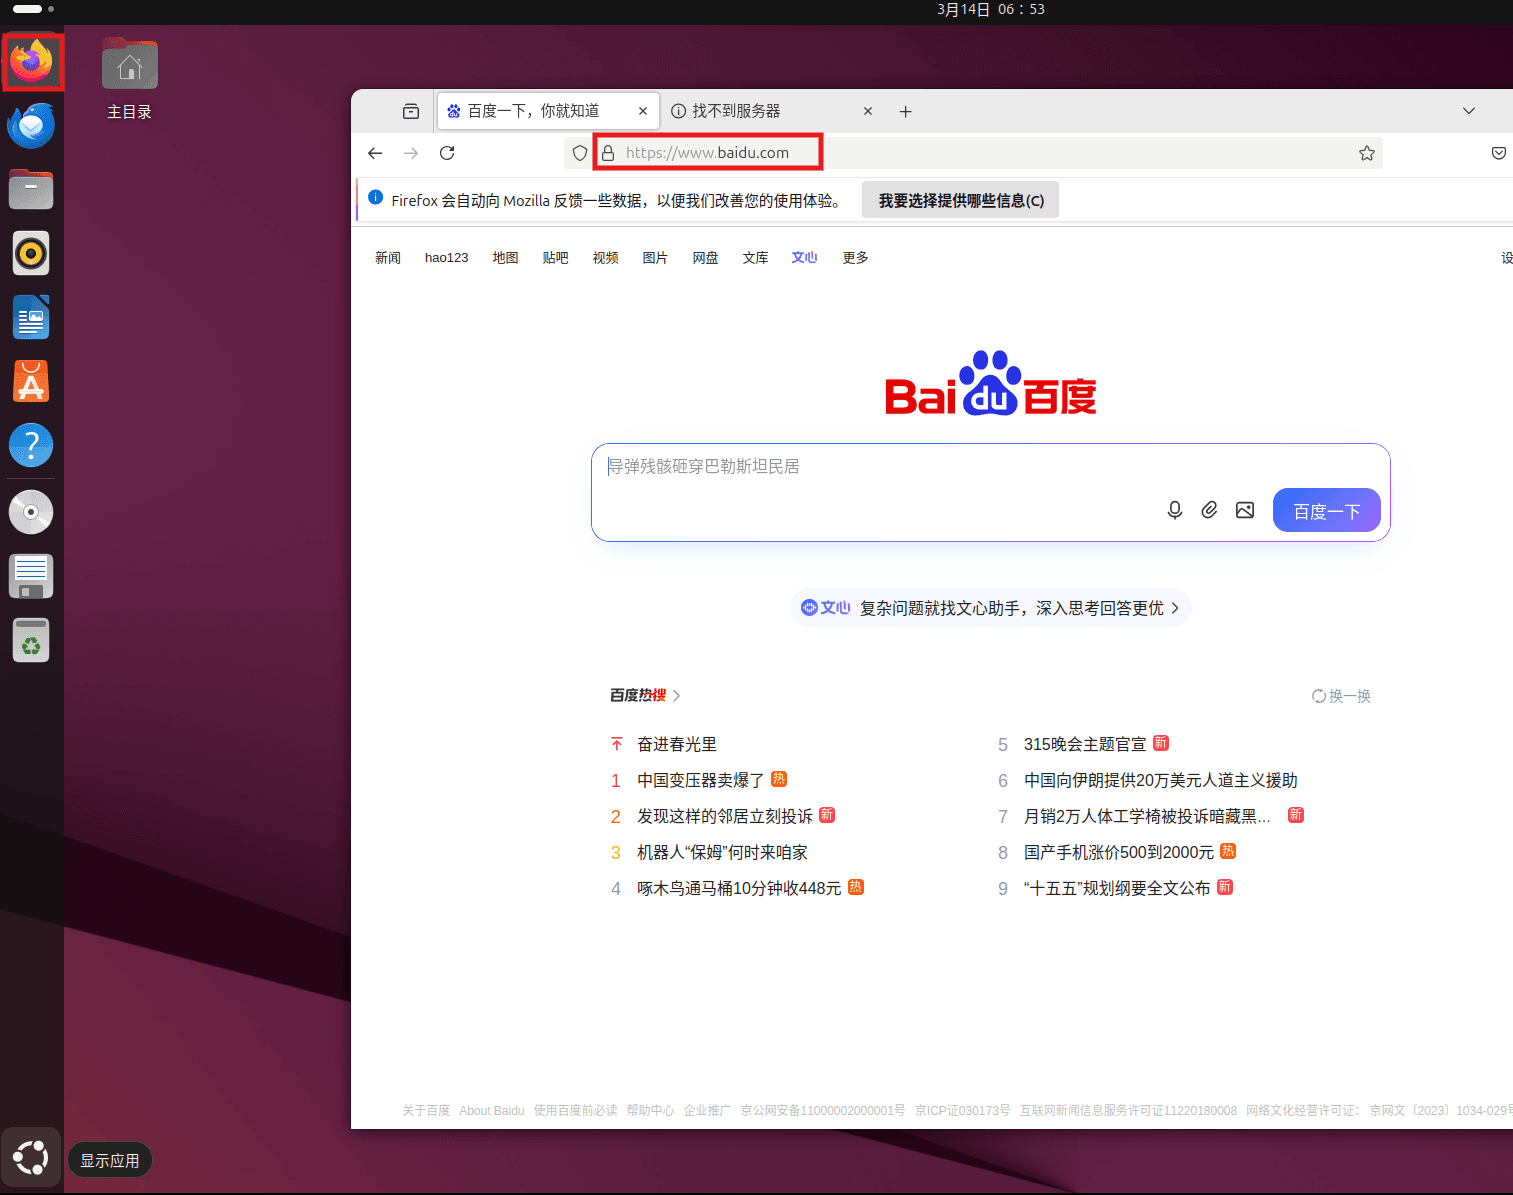Image resolution: width=1513 pixels, height=1195 pixels.
Task: Open the Show Applications grid button
Action: 31,1158
